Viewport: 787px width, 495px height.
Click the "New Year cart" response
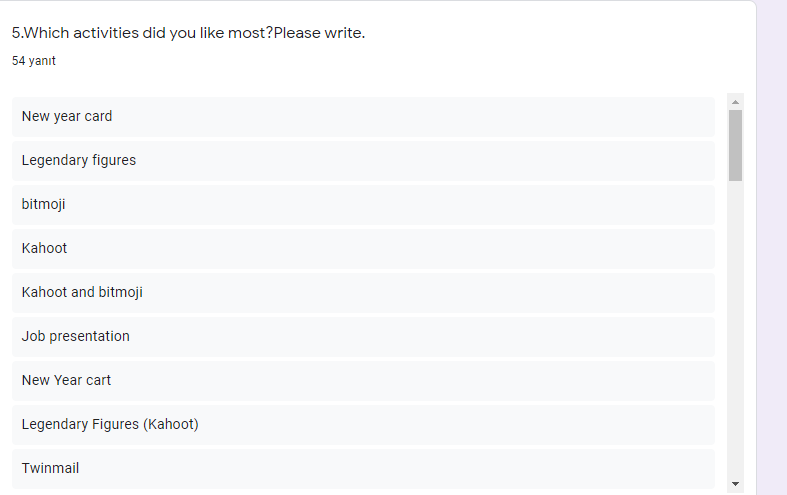click(x=67, y=380)
